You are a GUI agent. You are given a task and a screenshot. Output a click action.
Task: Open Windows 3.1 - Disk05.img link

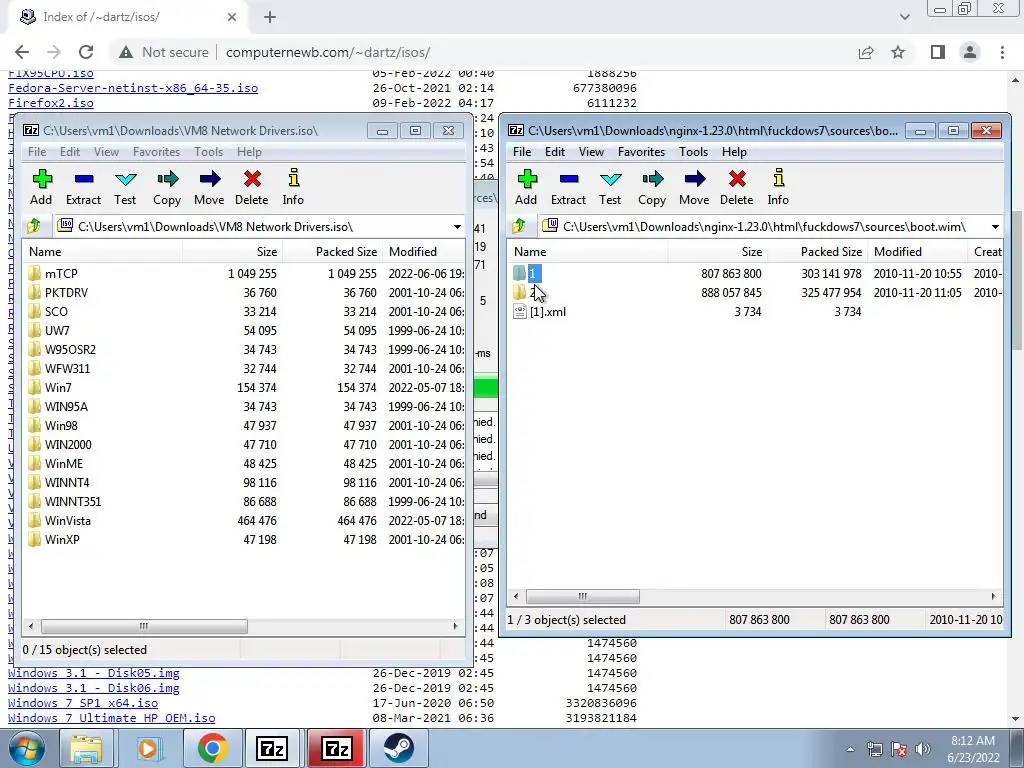(x=93, y=673)
